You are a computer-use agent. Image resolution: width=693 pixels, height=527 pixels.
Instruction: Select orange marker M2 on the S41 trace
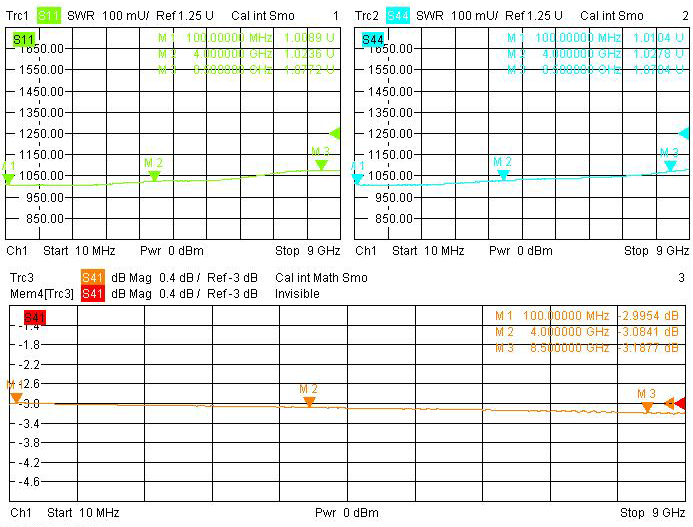click(309, 400)
